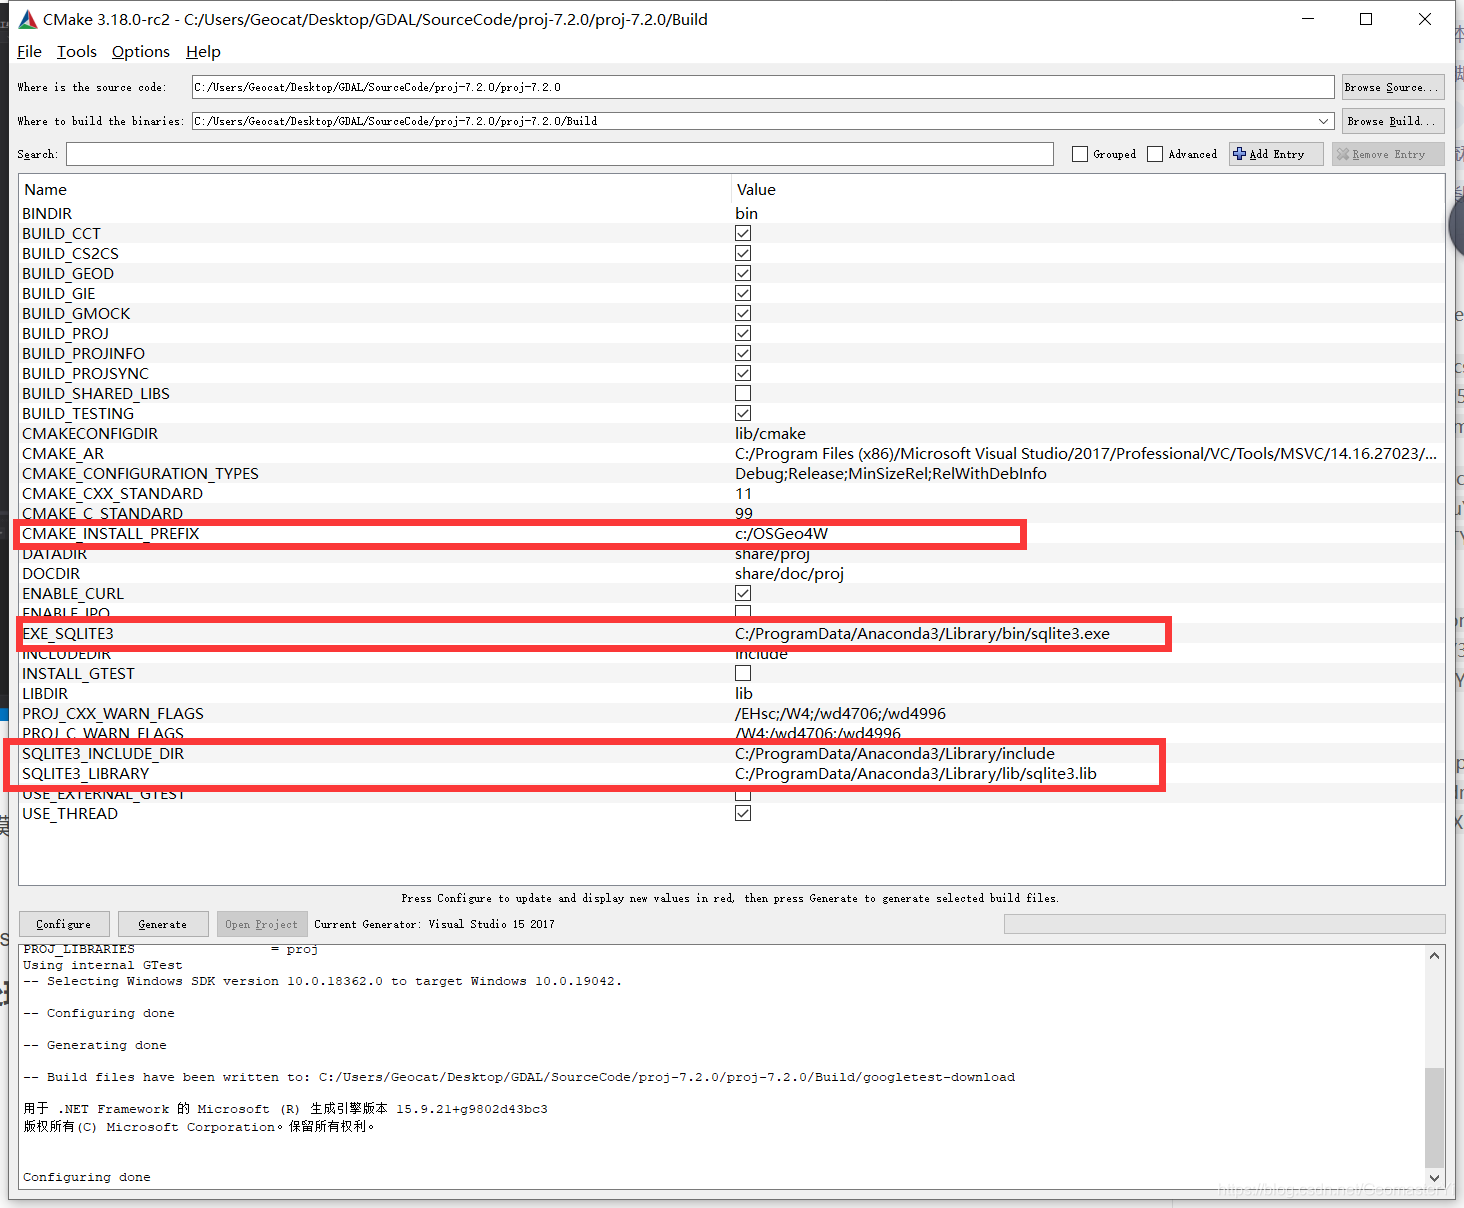
Task: Disable the ENABLE_CURL checkbox
Action: click(743, 593)
